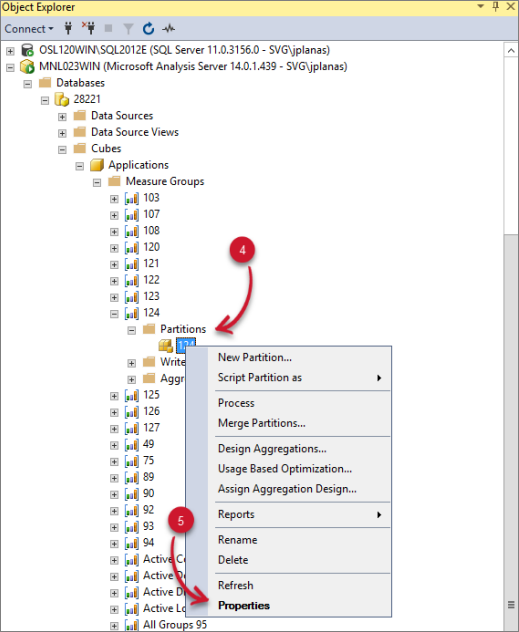This screenshot has width=519, height=632.
Task: Collapse the Cubes folder
Action: pyautogui.click(x=62, y=150)
